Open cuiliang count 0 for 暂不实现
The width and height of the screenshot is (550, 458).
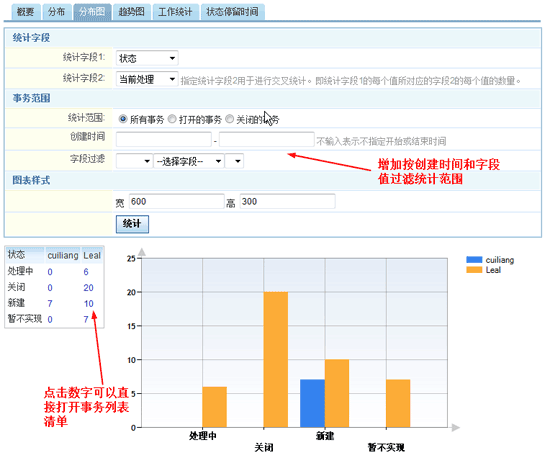point(50,319)
